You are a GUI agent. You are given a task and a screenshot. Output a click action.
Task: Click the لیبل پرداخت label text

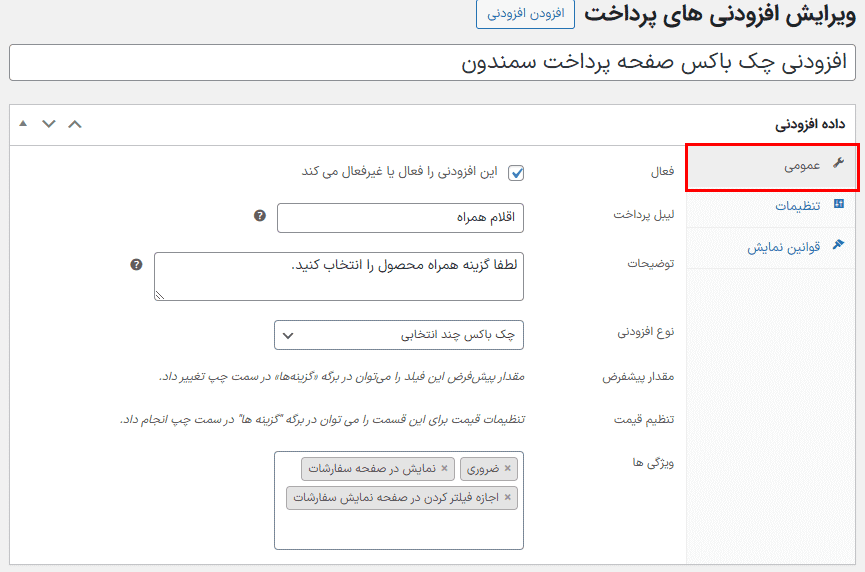[644, 215]
